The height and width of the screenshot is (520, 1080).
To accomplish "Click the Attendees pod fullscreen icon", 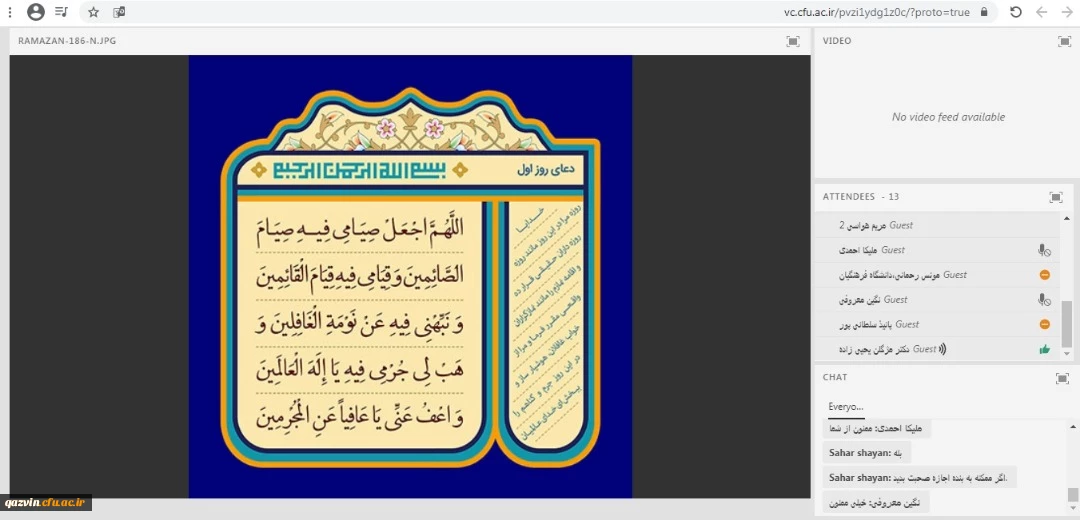I will point(1055,197).
